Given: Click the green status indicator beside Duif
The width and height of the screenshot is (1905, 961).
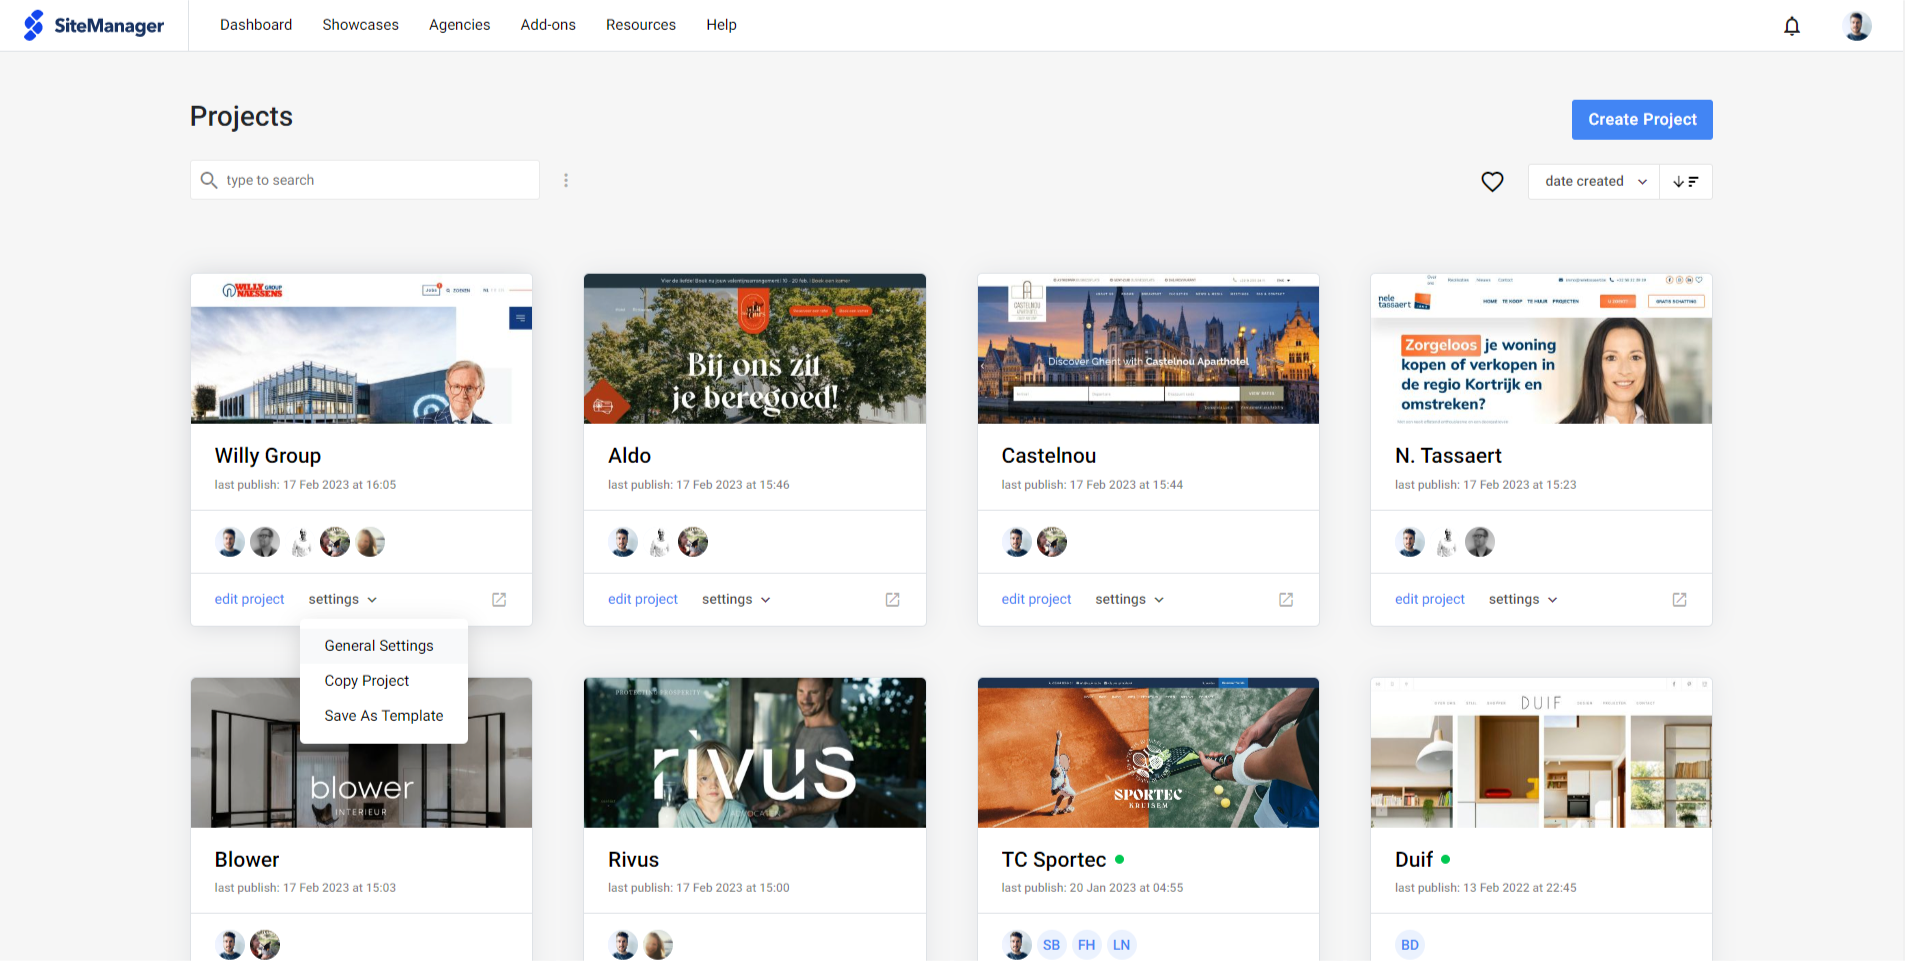Looking at the screenshot, I should [x=1447, y=859].
